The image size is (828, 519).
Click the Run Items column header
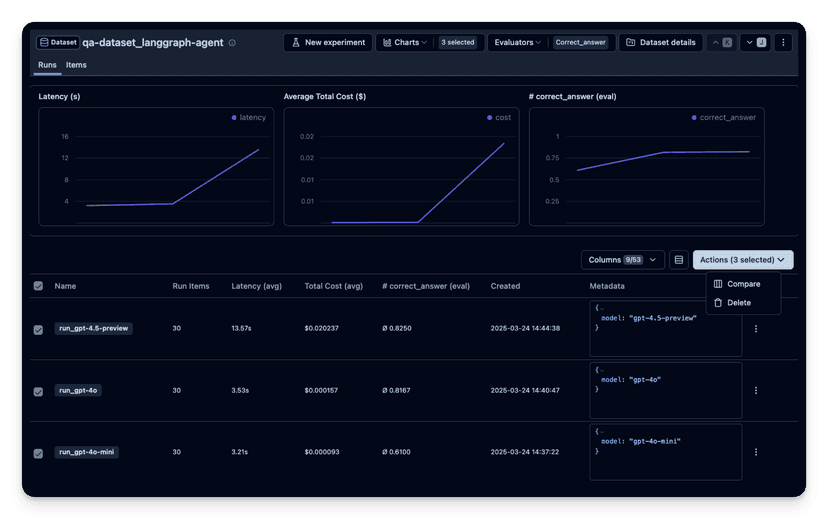pyautogui.click(x=191, y=286)
